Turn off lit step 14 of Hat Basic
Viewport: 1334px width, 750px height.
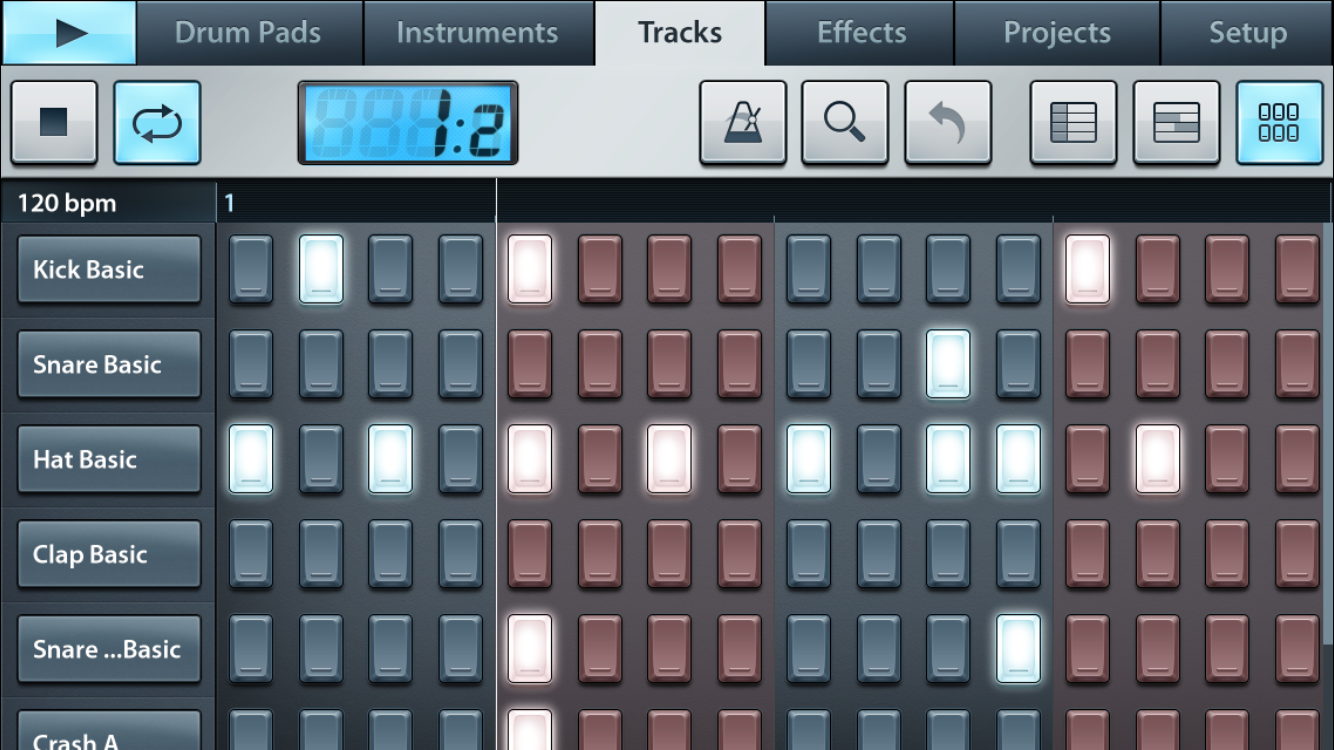coord(1158,459)
